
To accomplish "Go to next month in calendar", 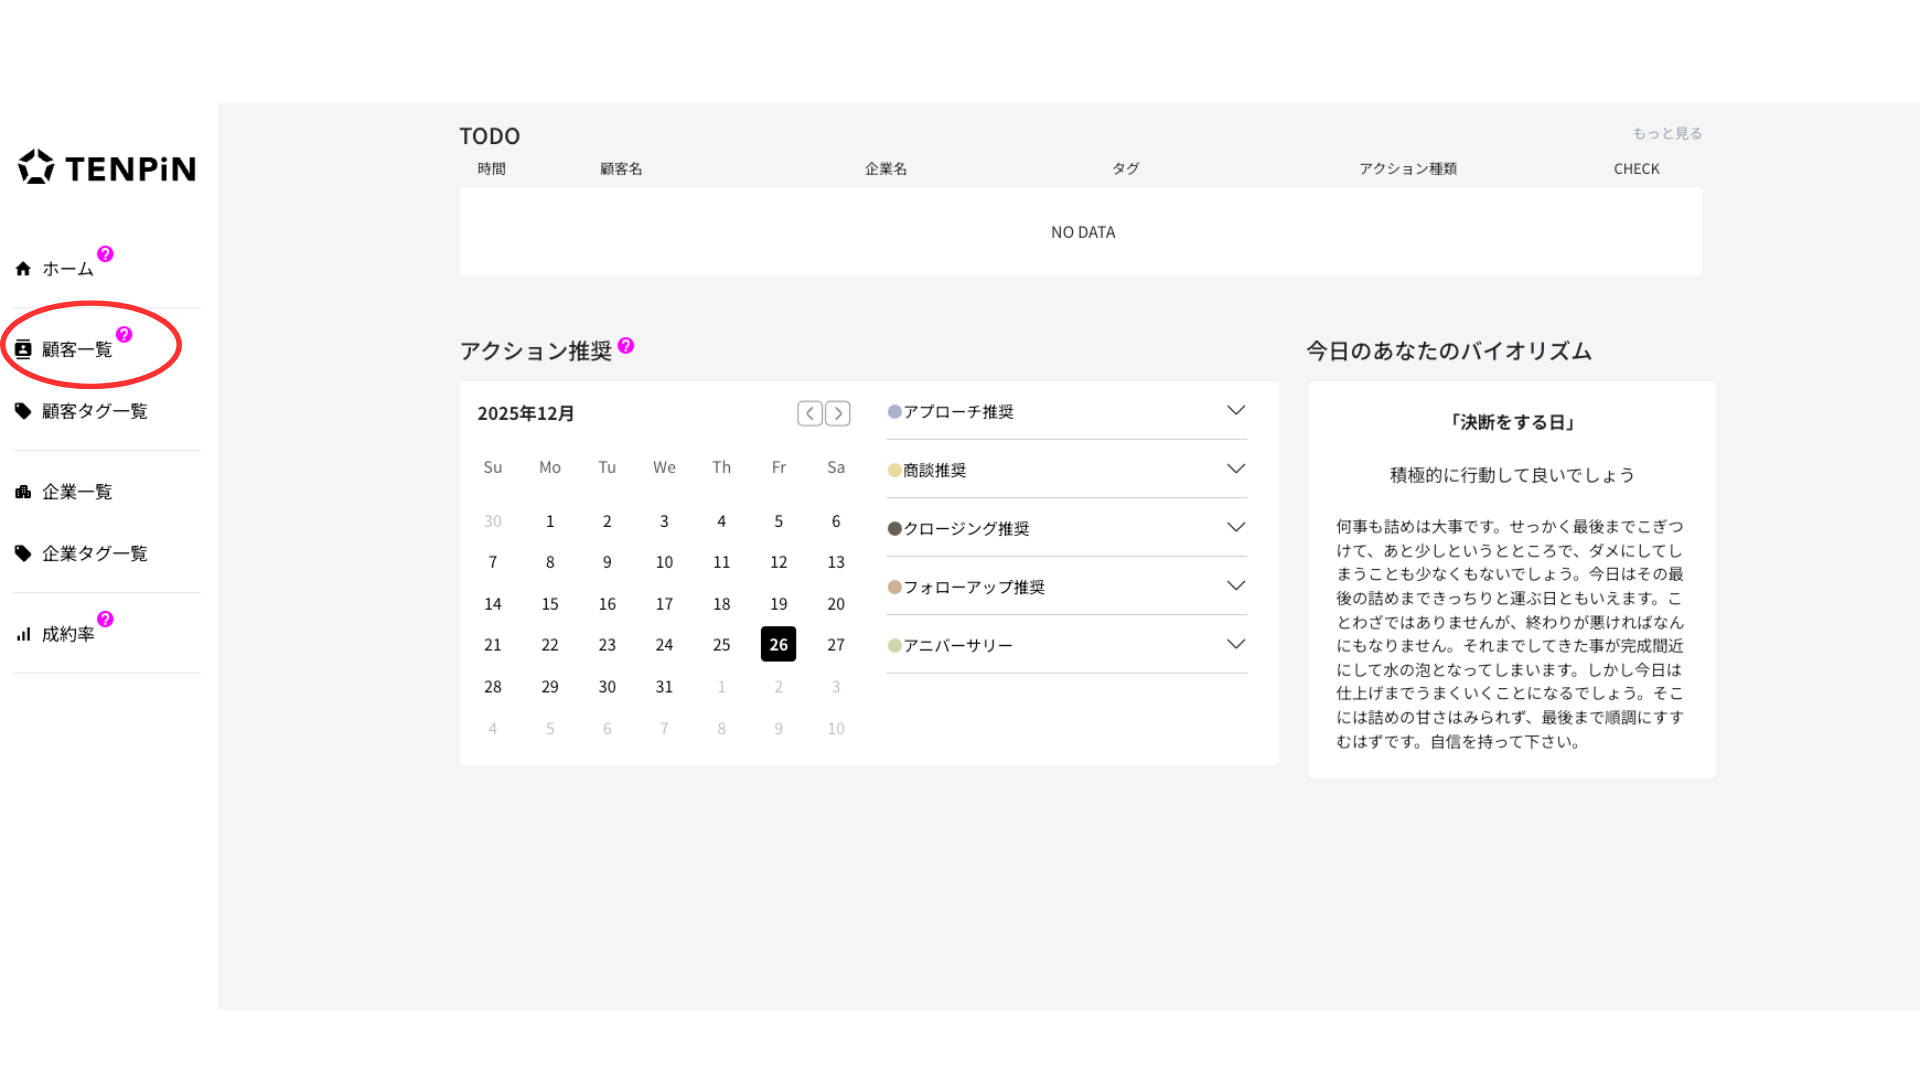I will 838,413.
